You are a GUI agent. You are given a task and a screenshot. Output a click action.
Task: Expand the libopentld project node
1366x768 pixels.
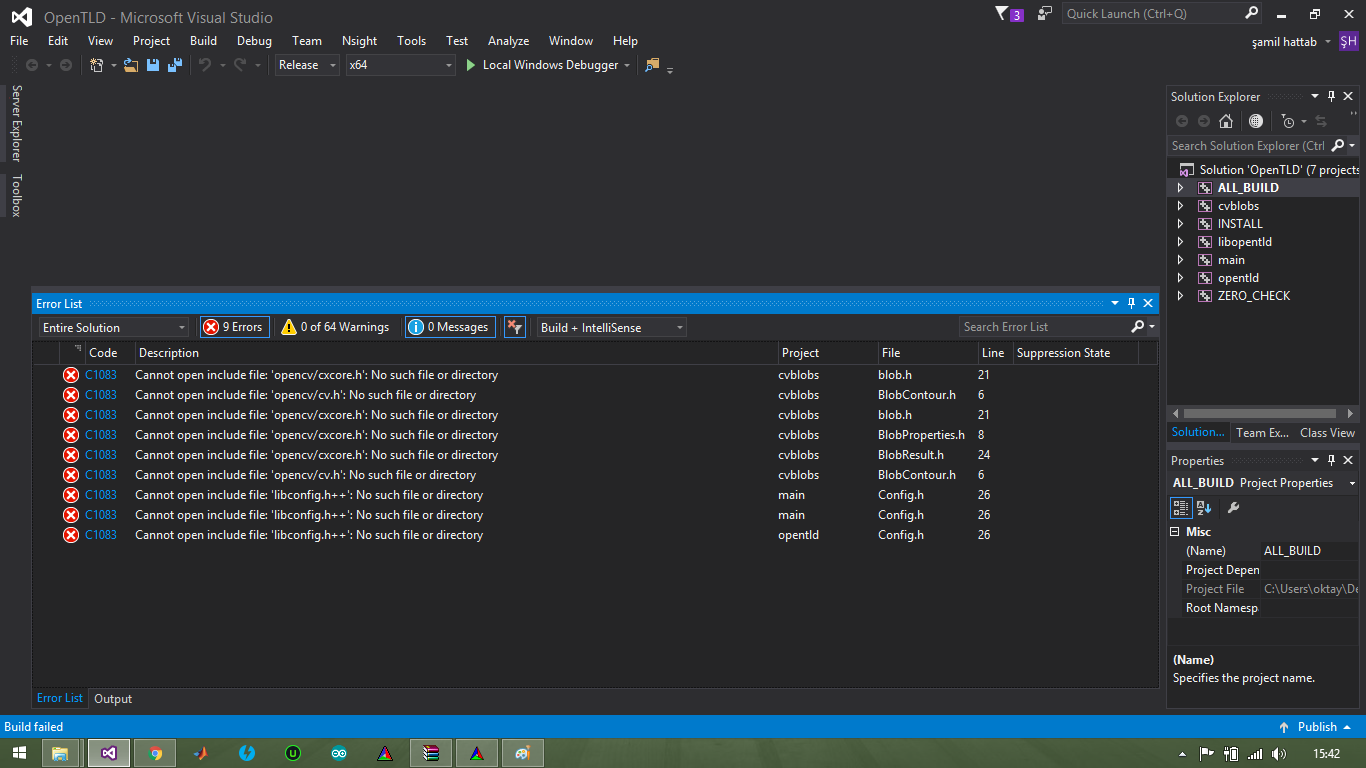click(x=1180, y=242)
